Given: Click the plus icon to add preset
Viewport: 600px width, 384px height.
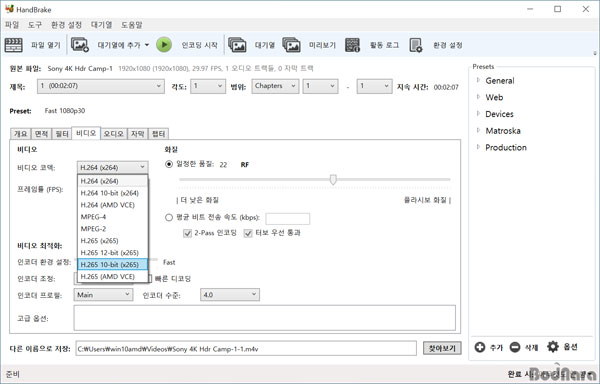Looking at the screenshot, I should pos(480,347).
